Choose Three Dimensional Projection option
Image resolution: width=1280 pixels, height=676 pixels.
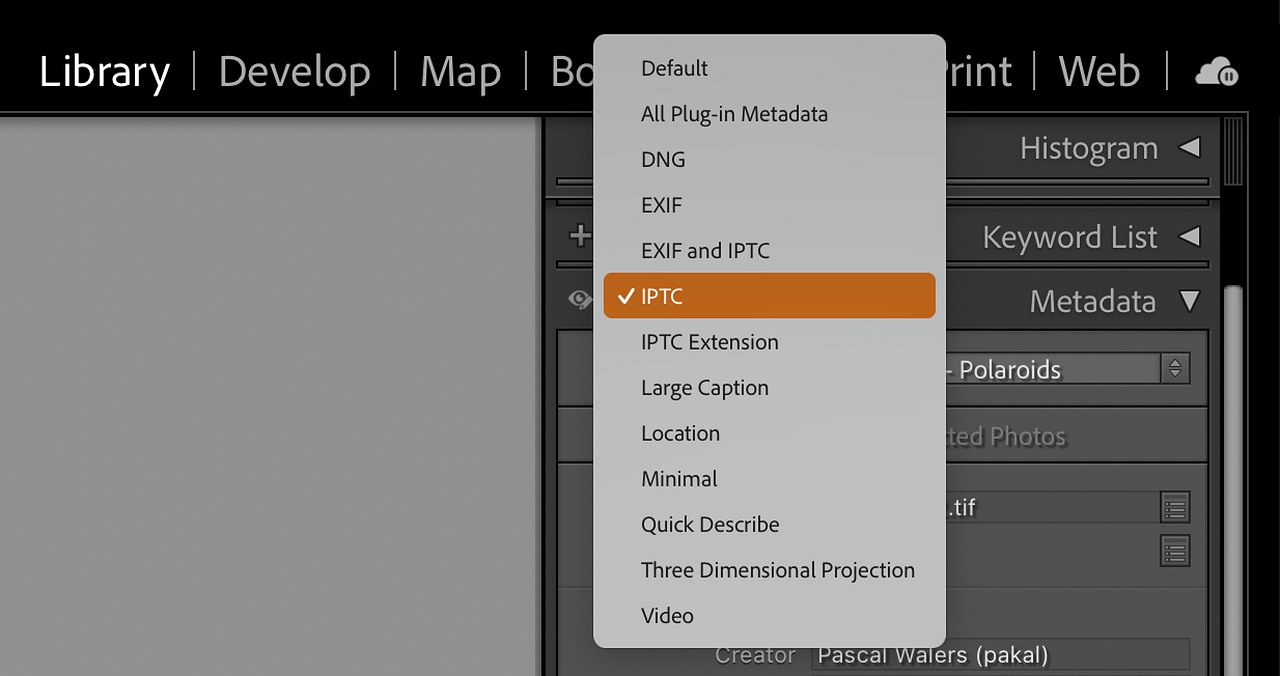click(x=777, y=570)
